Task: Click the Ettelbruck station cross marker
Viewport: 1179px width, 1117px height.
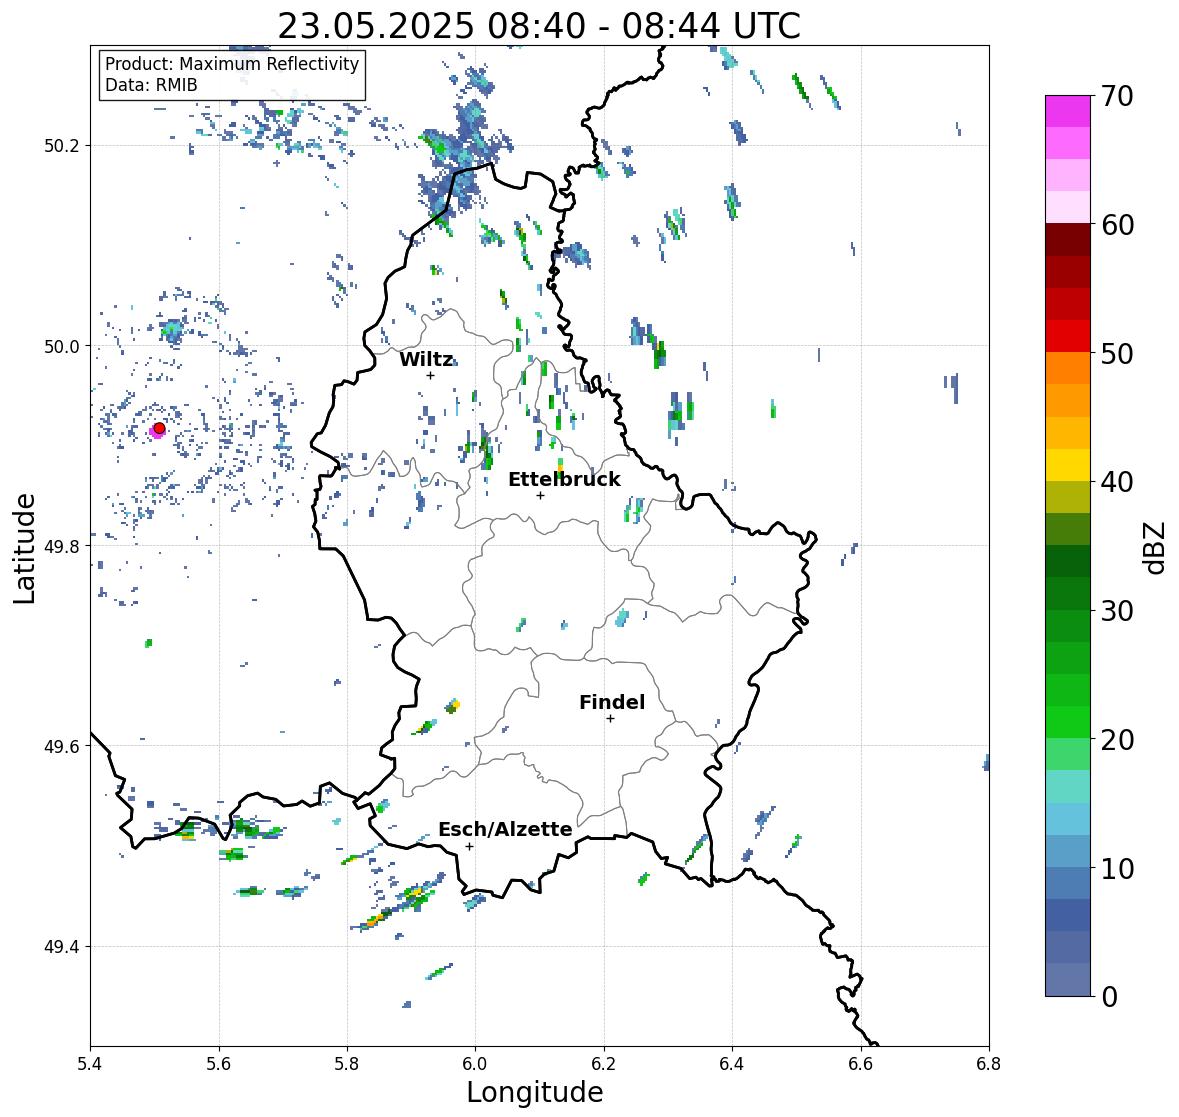Action: click(540, 495)
